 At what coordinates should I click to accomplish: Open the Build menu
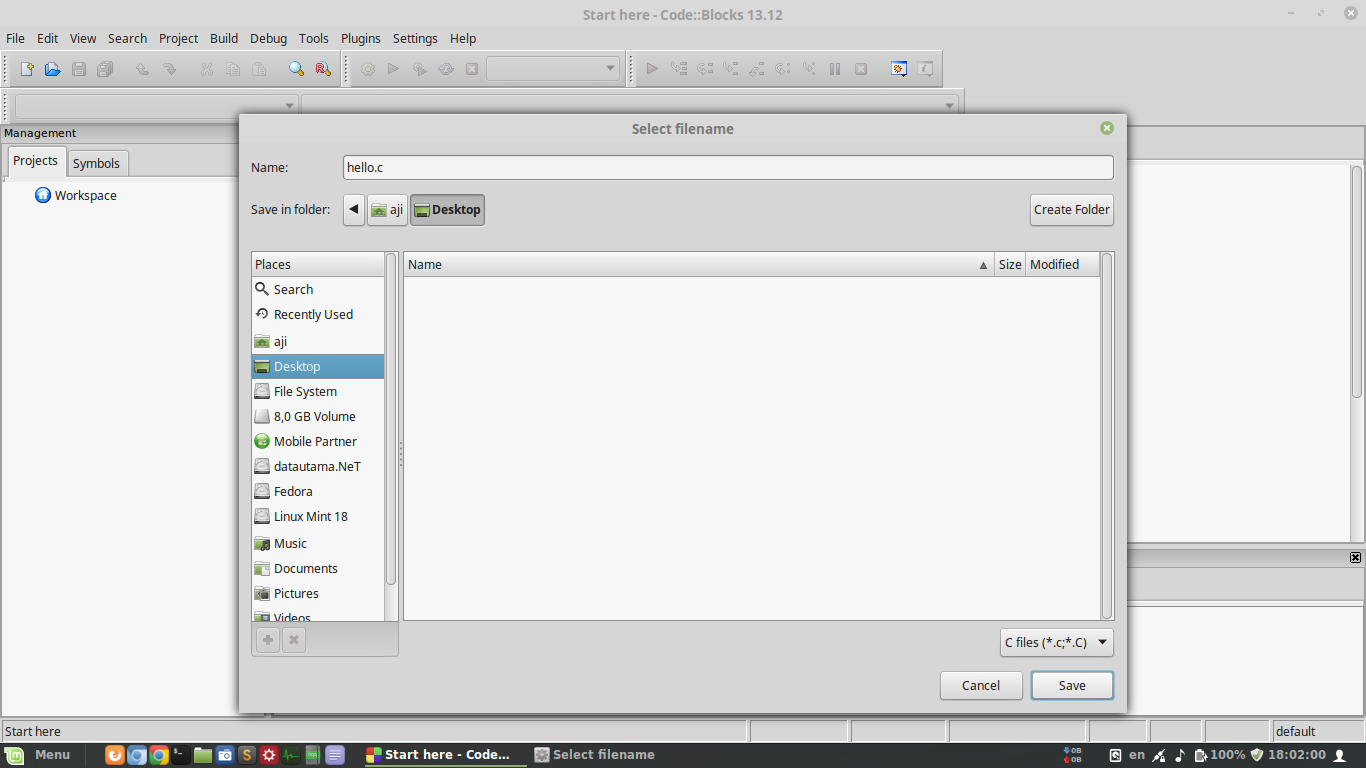224,38
